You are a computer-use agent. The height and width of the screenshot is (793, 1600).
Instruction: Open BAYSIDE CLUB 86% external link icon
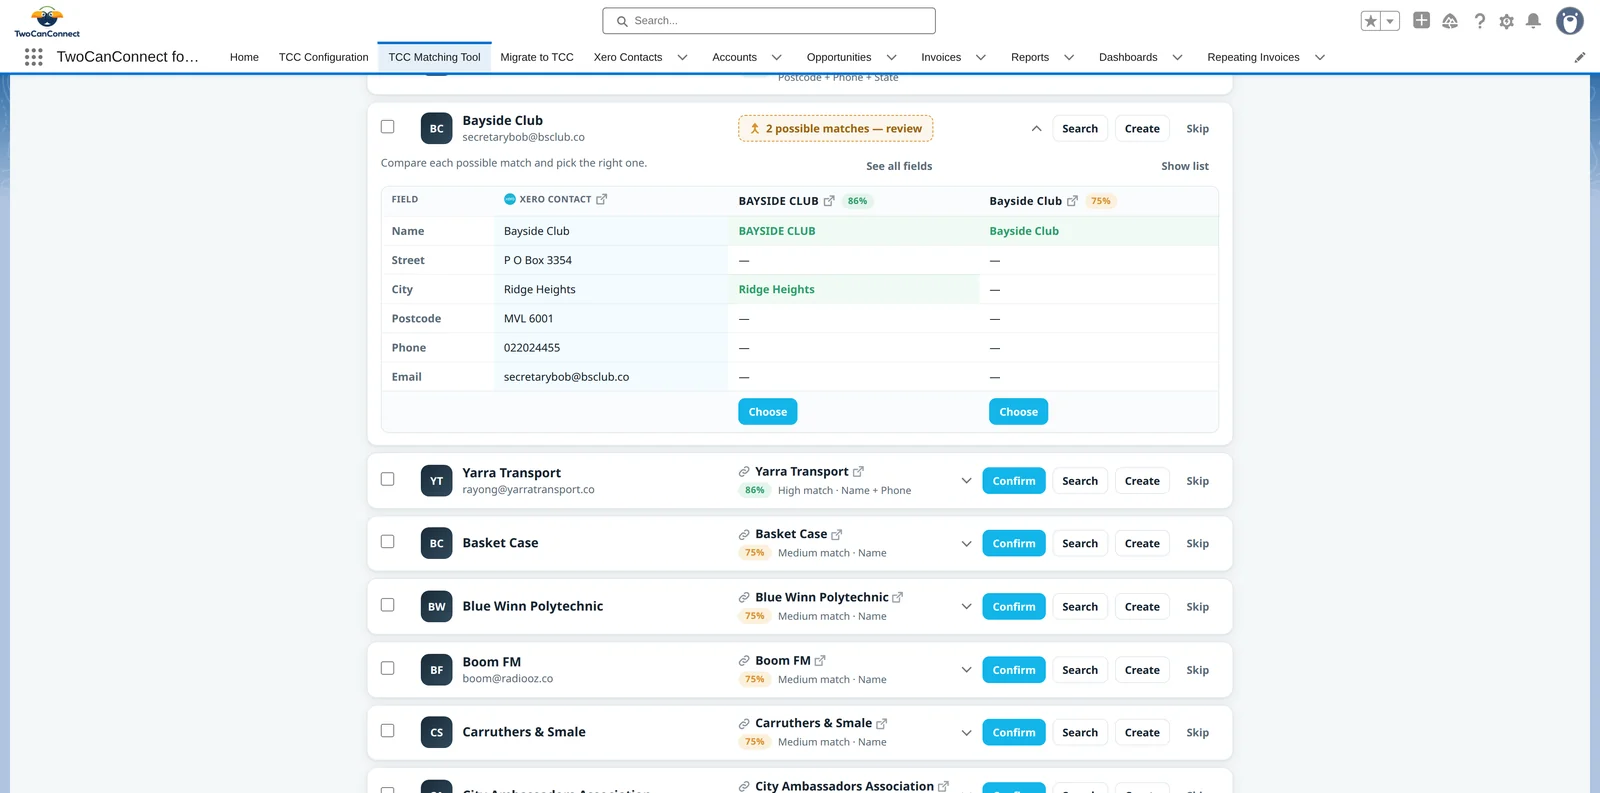pyautogui.click(x=829, y=201)
